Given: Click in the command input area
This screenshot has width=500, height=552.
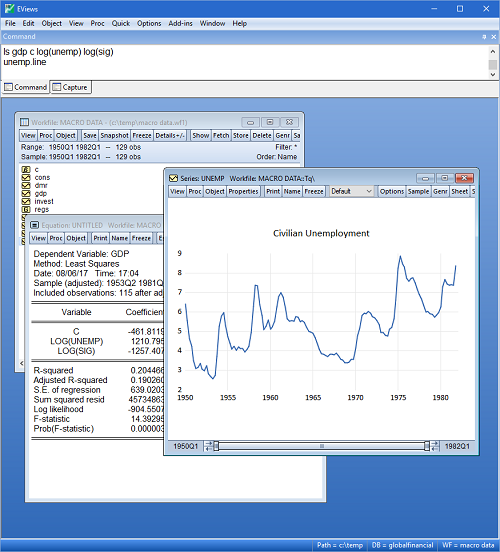Looking at the screenshot, I should coord(245,62).
